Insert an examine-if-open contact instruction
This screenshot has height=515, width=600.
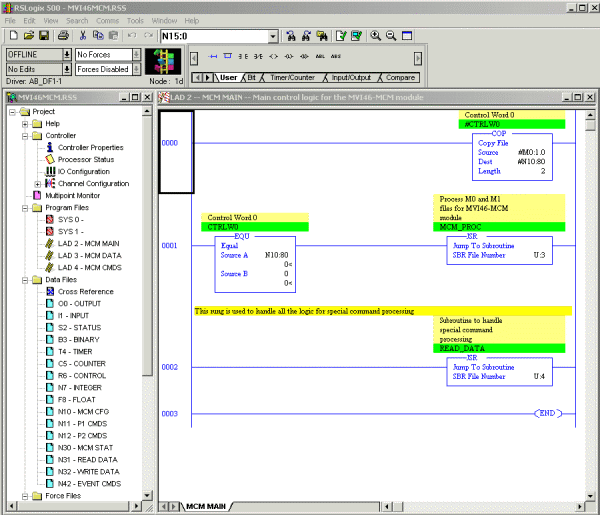[x=258, y=56]
